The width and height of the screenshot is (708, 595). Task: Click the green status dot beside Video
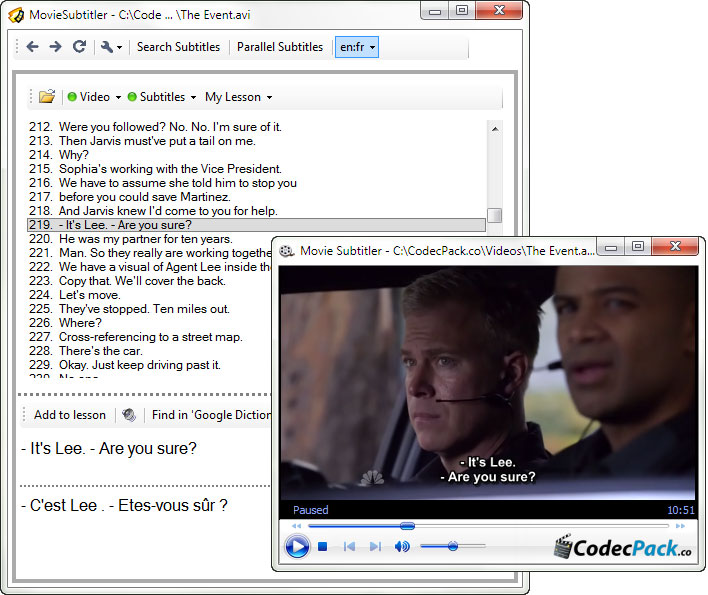tap(72, 97)
